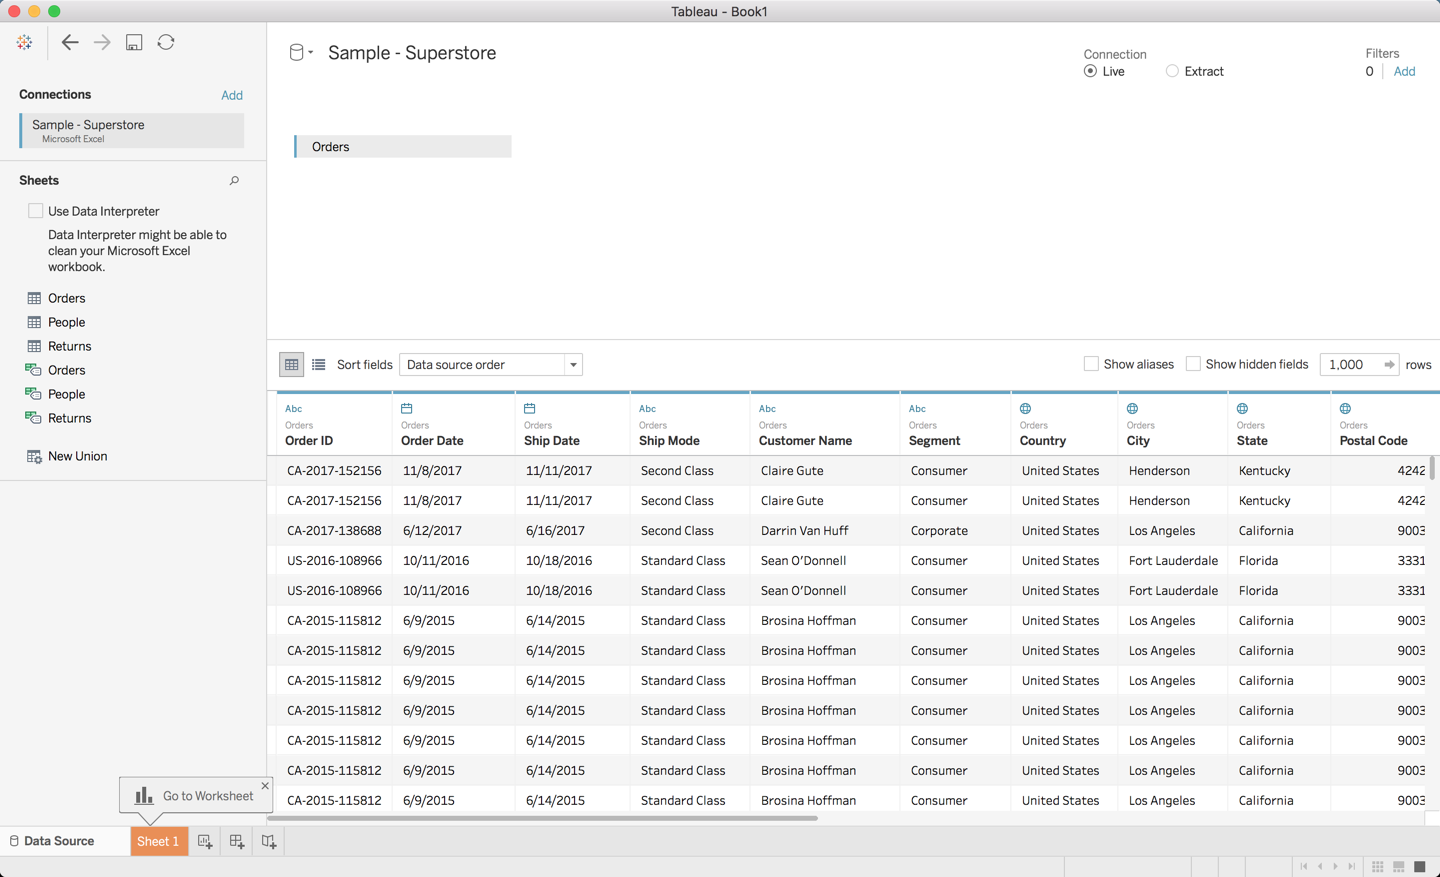The image size is (1440, 877).
Task: Add a data source filter
Action: 1404,71
